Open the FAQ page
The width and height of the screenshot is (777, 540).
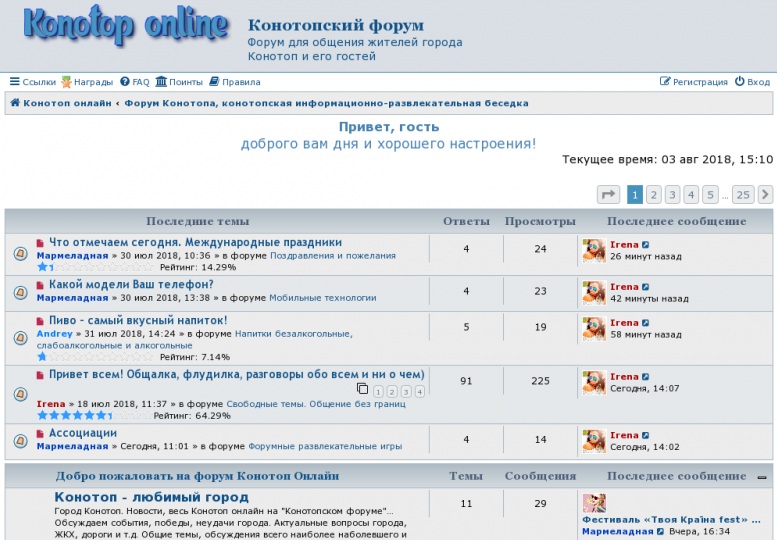[x=134, y=82]
